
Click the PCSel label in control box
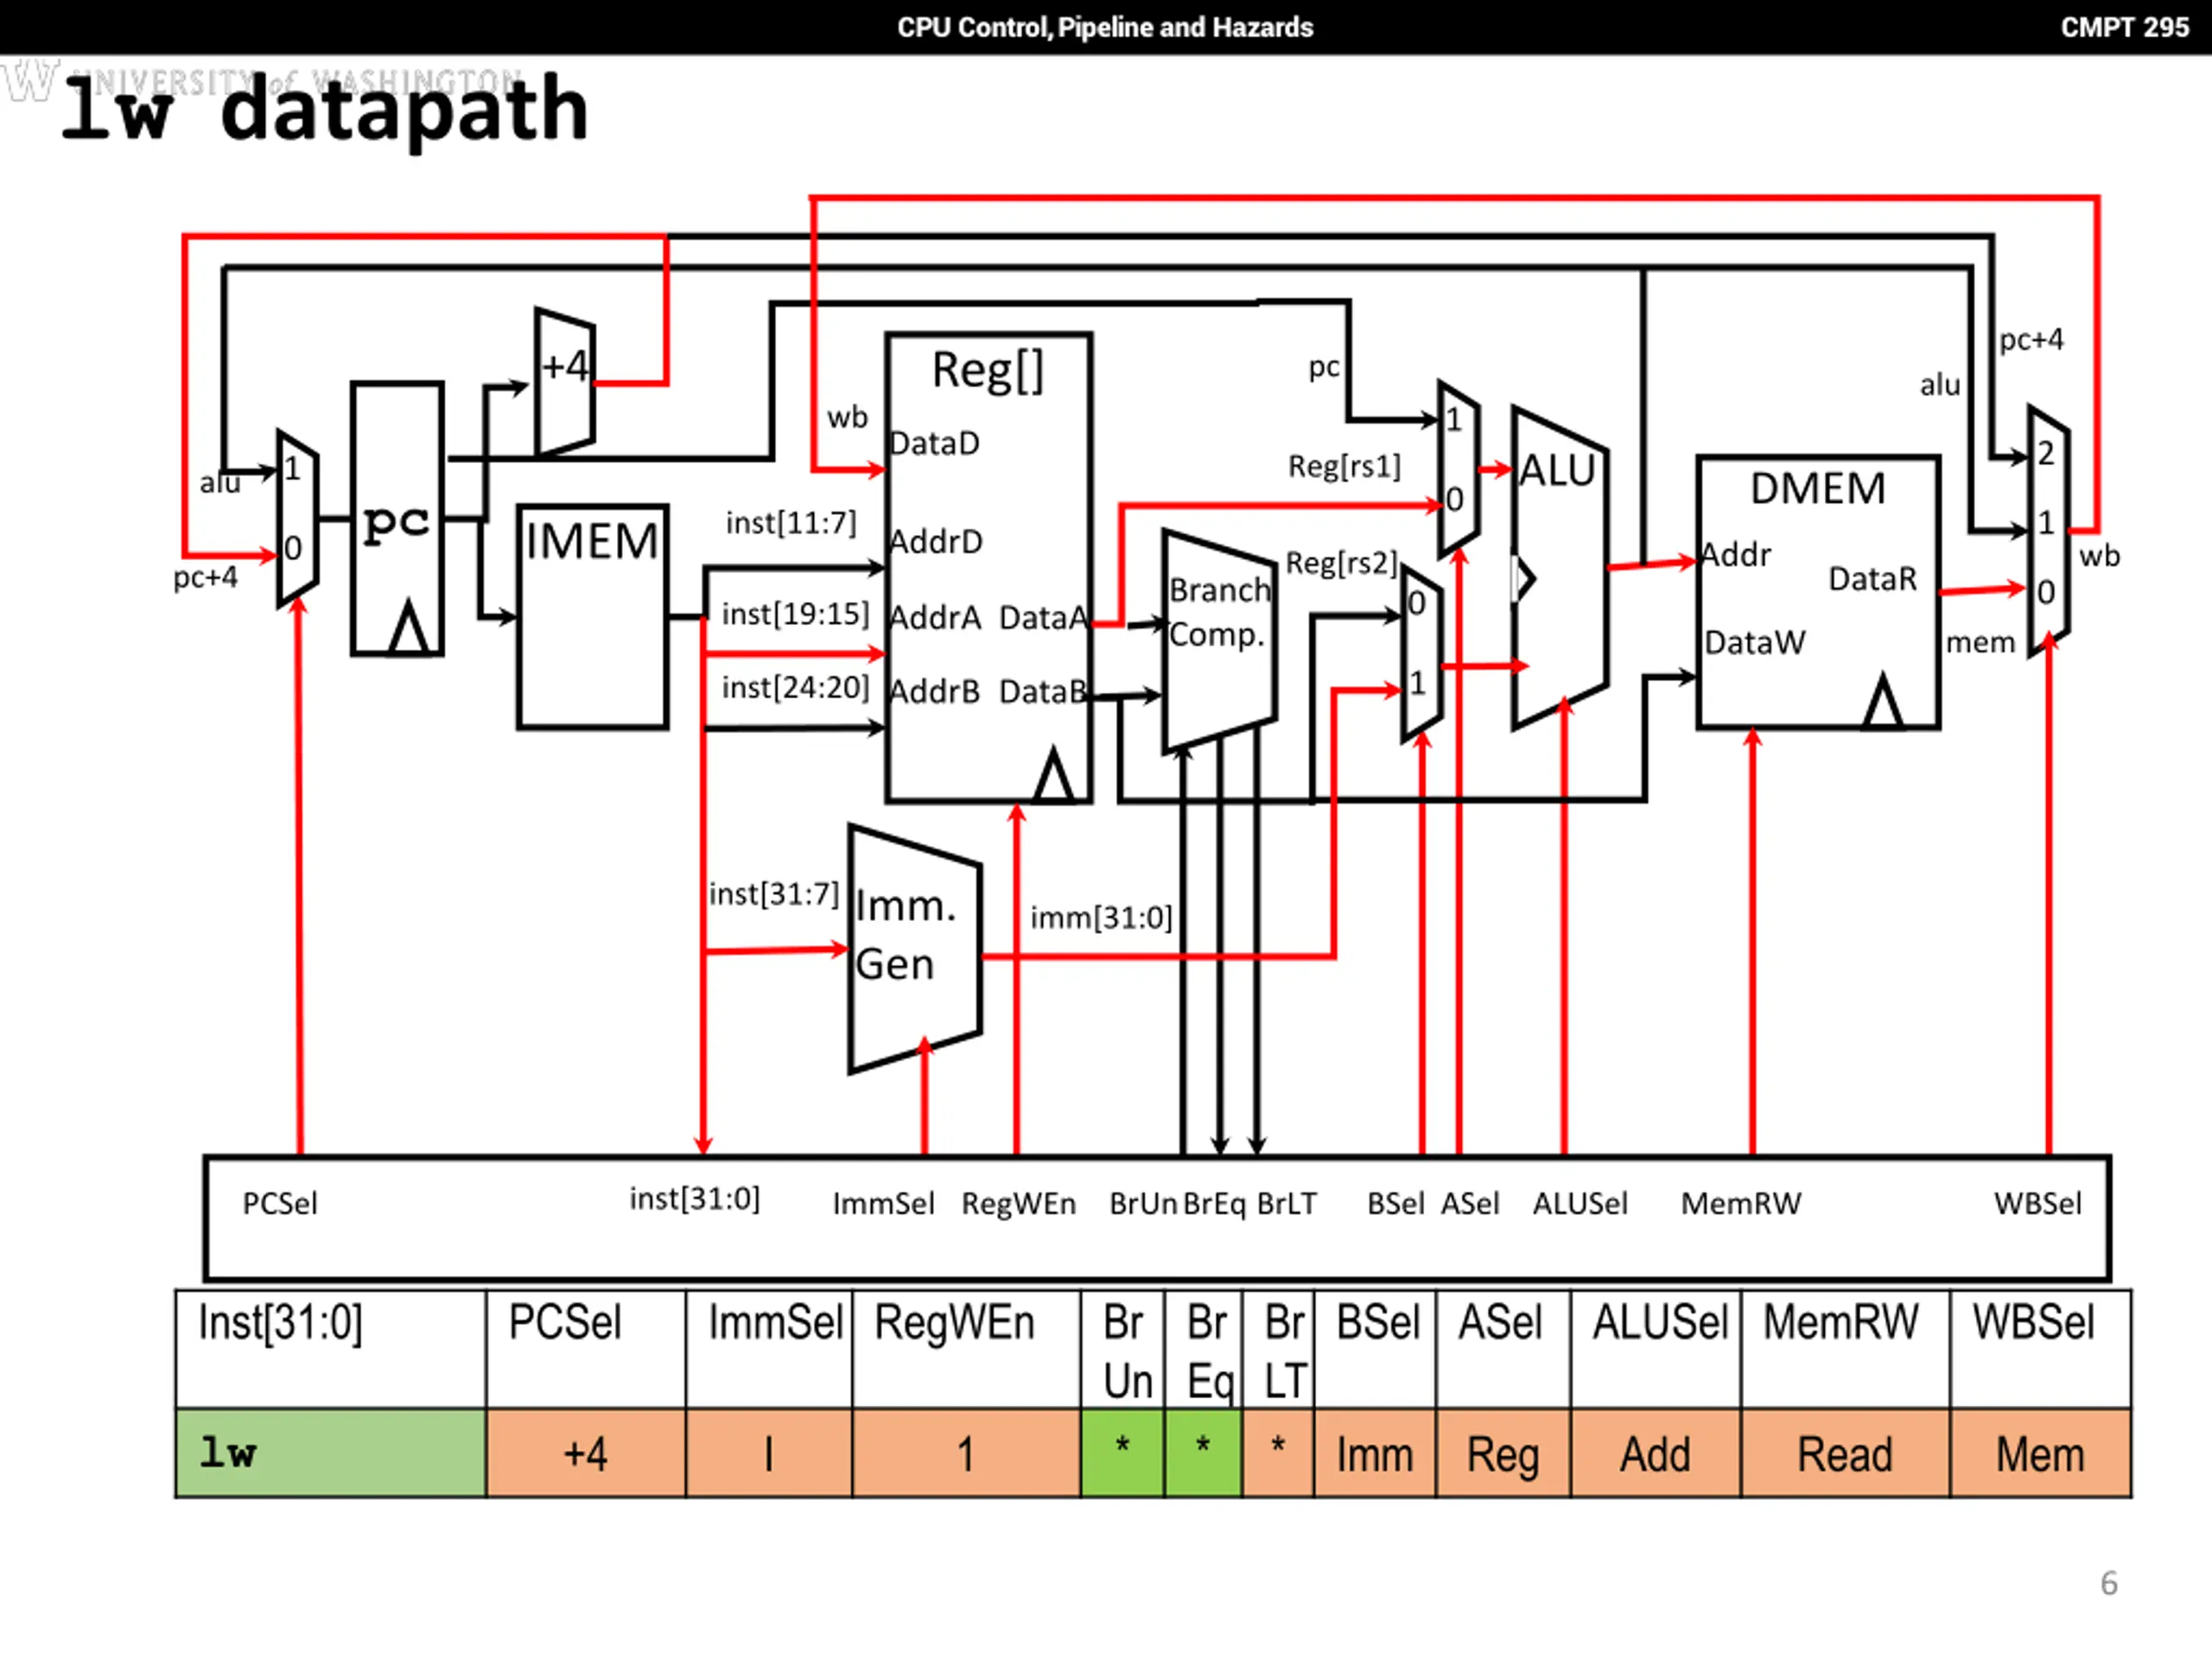[x=280, y=1203]
